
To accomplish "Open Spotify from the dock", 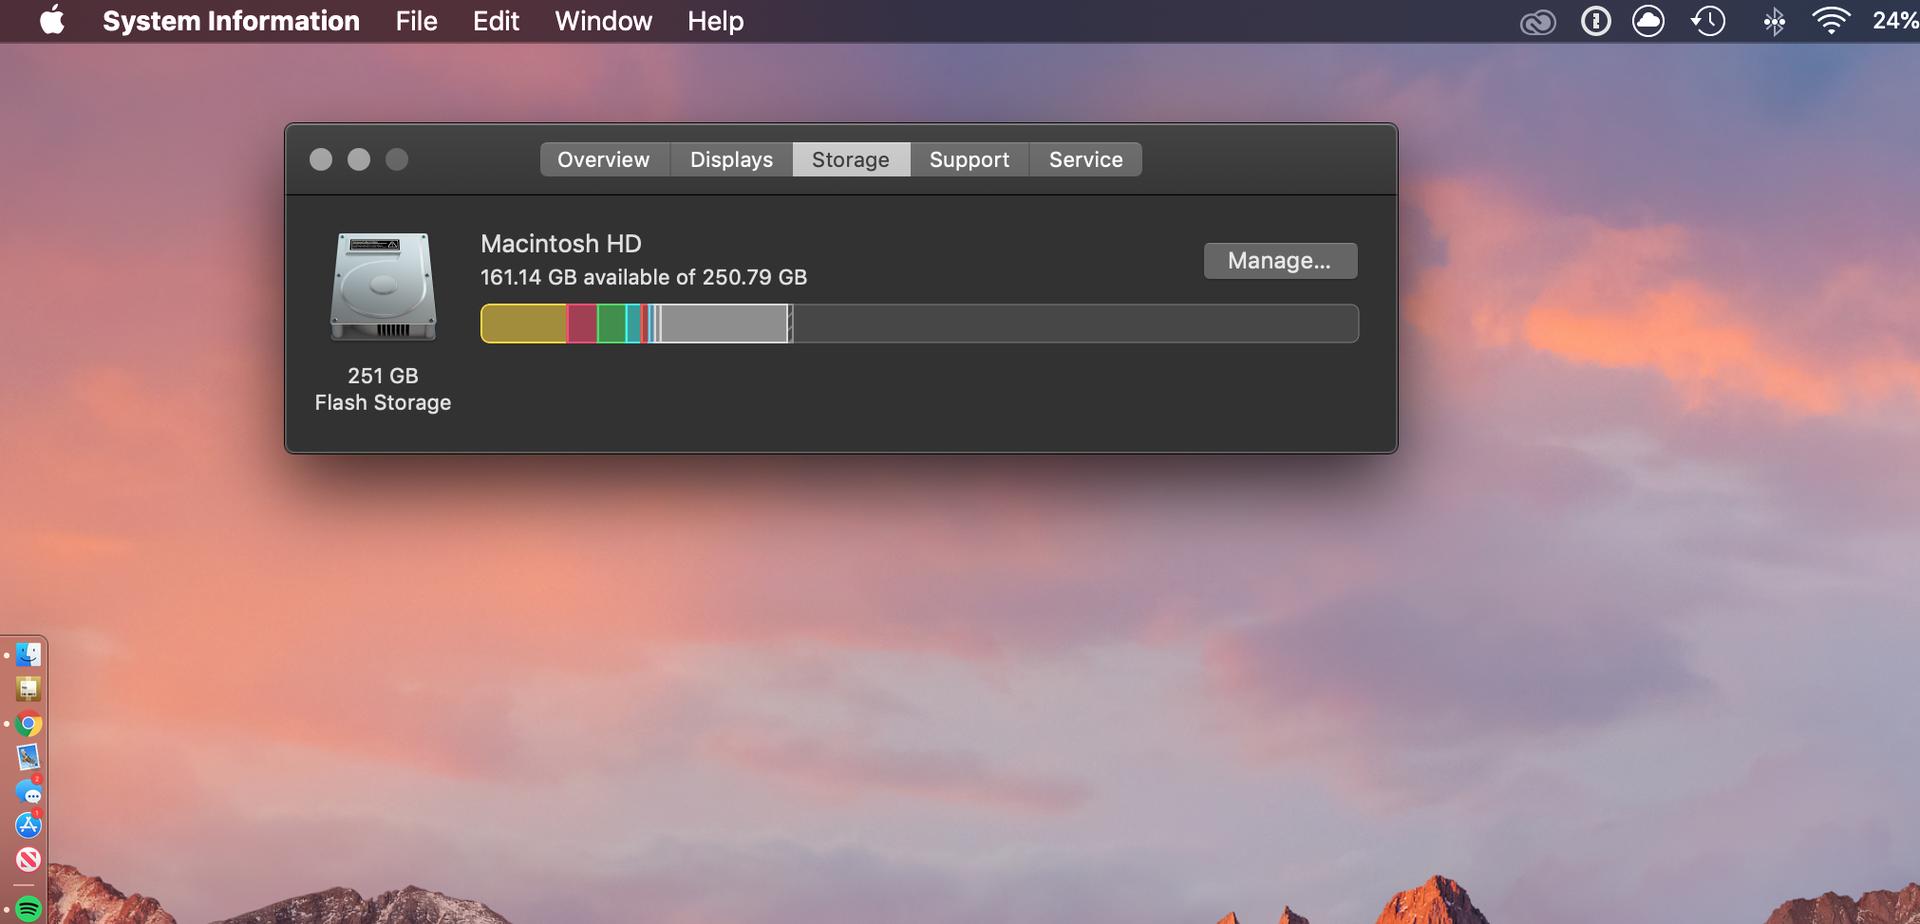I will click(28, 910).
